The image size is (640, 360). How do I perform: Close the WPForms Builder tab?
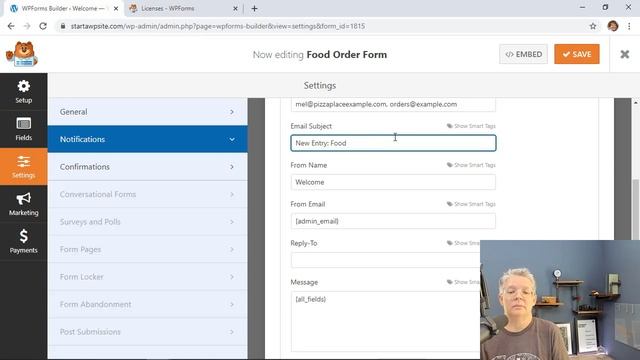116,8
